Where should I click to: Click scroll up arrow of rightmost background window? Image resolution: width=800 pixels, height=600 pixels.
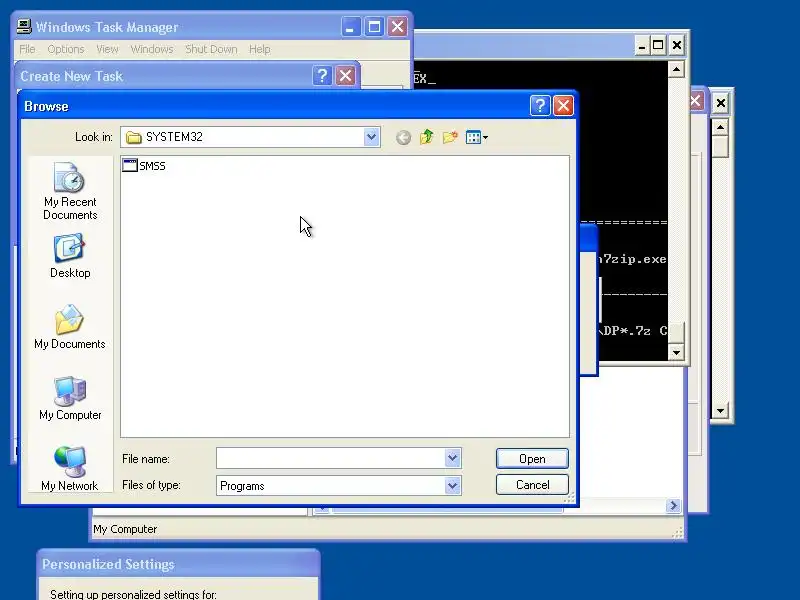point(720,127)
